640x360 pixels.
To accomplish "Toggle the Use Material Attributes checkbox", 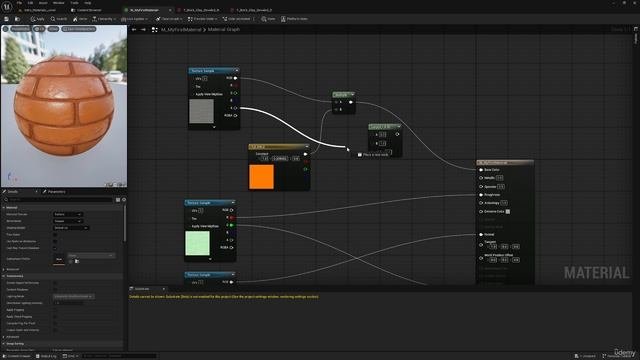I will click(x=55, y=241).
